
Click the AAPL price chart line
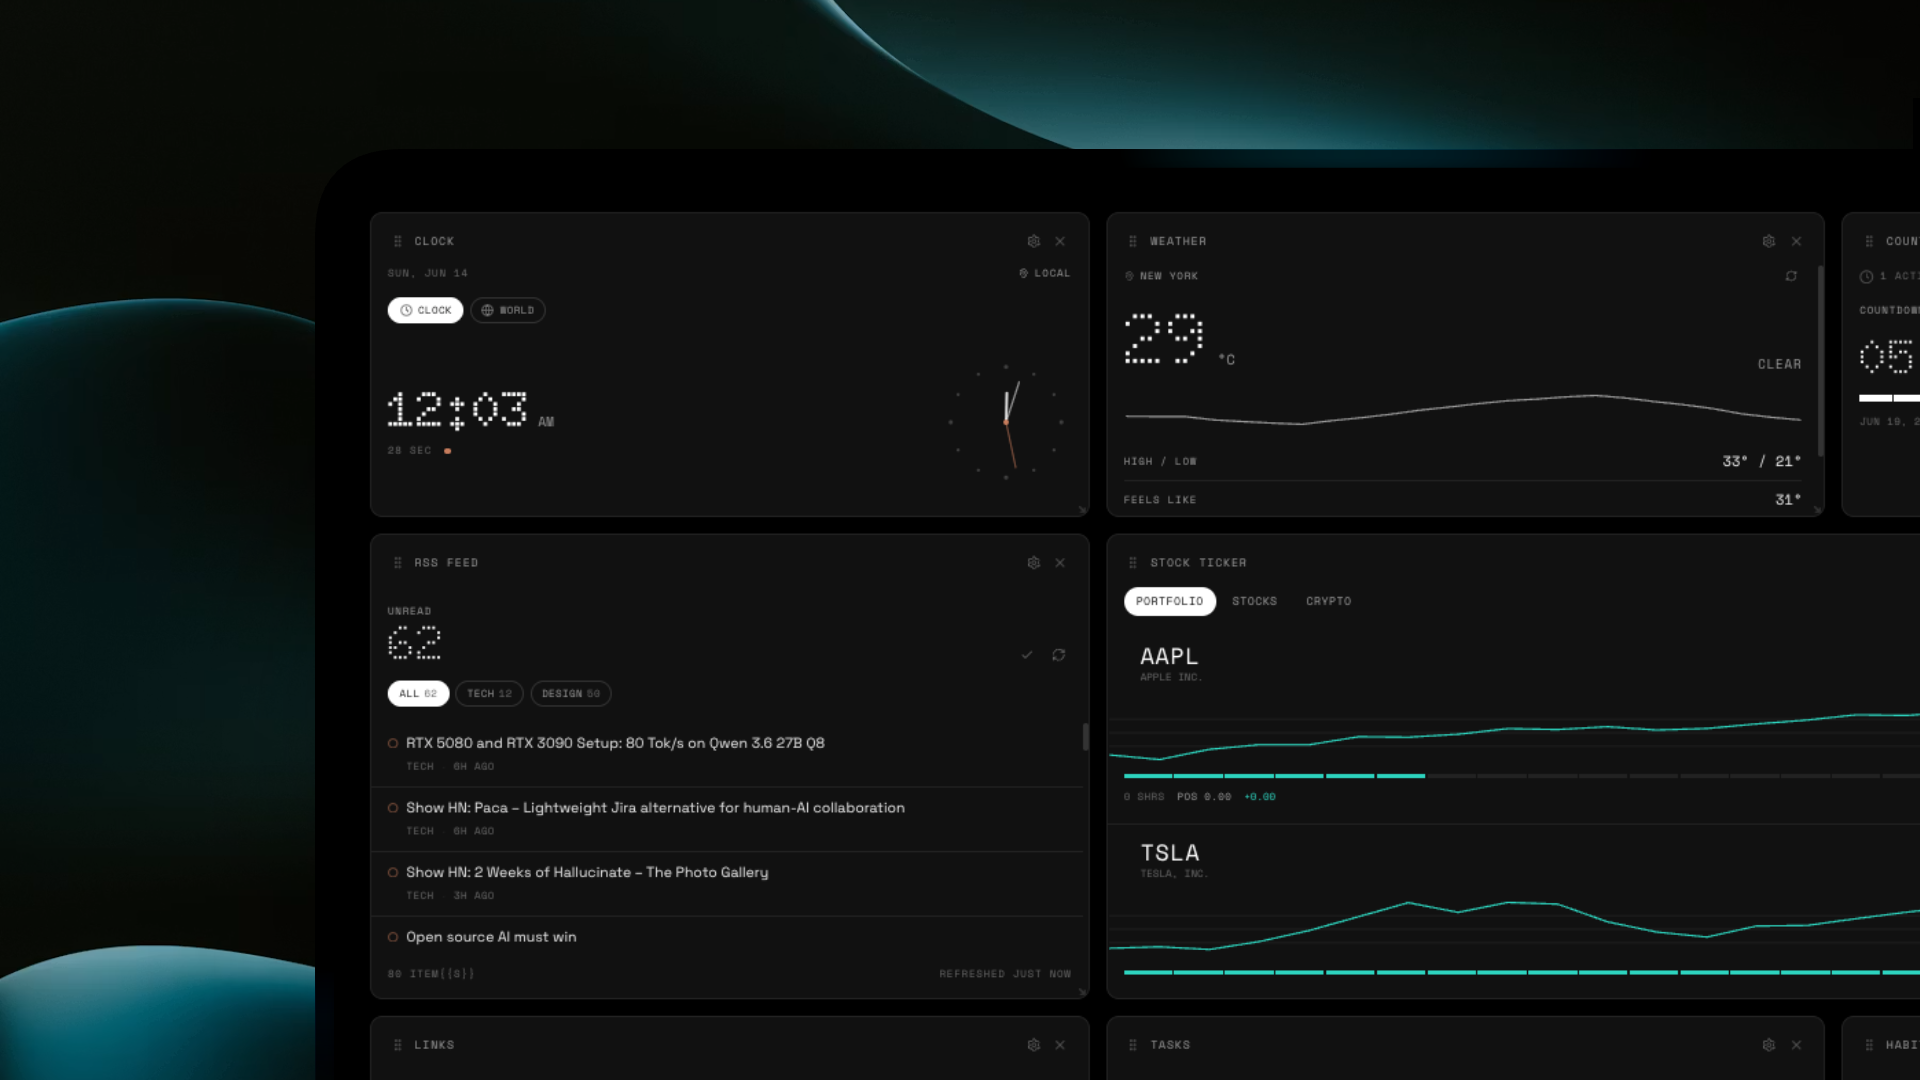(x=1514, y=737)
